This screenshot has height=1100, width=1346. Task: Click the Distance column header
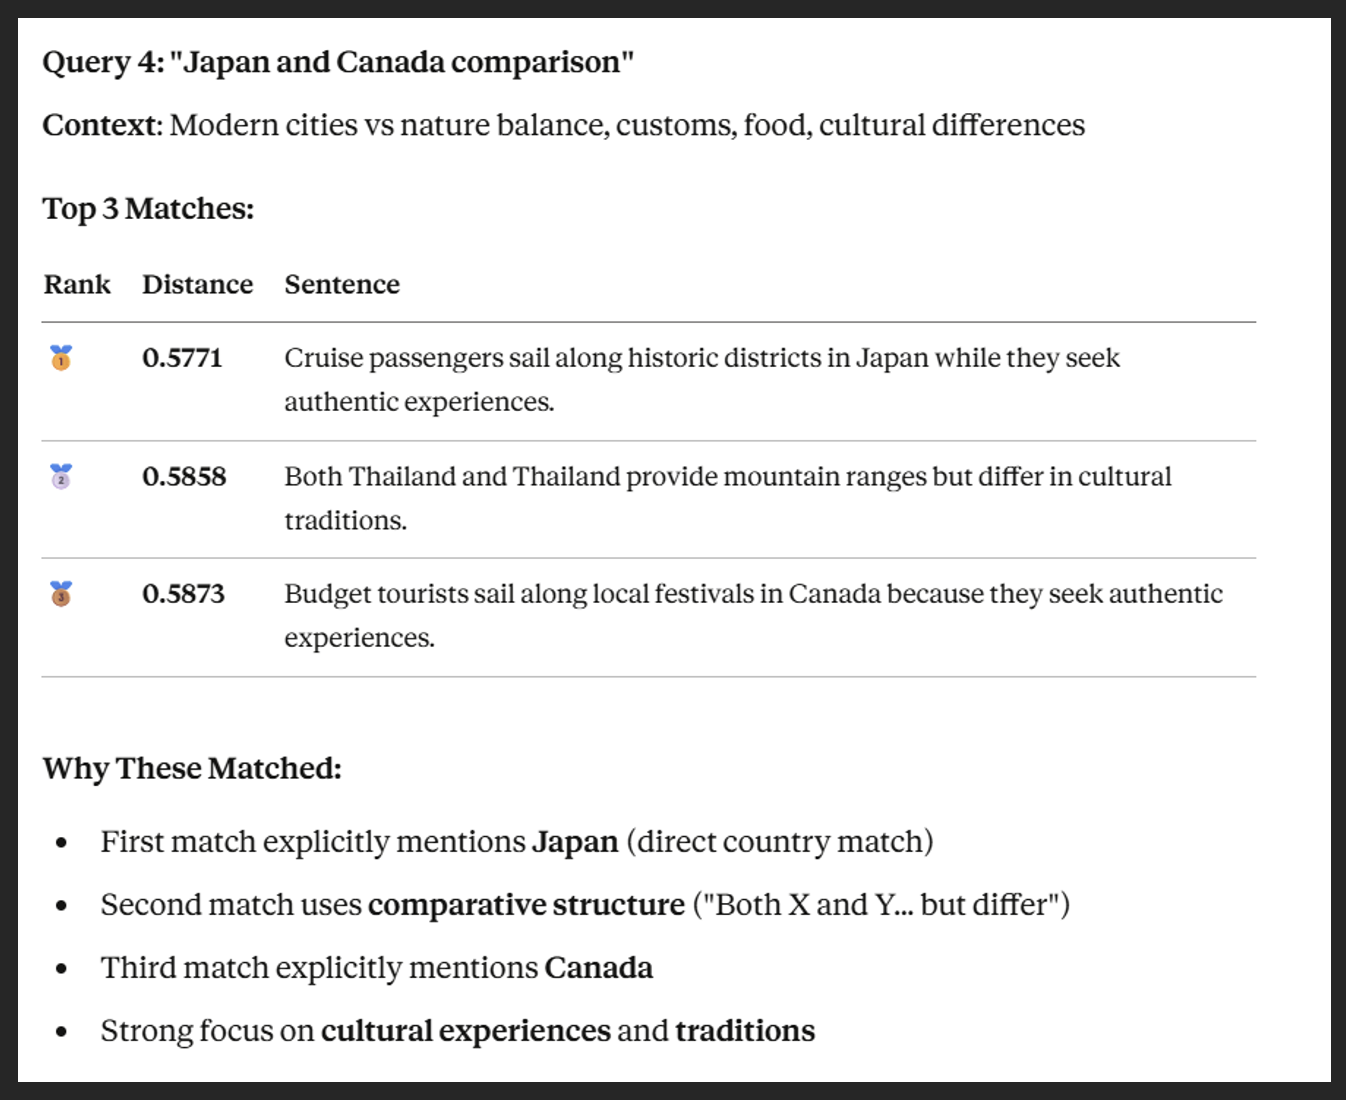[197, 285]
